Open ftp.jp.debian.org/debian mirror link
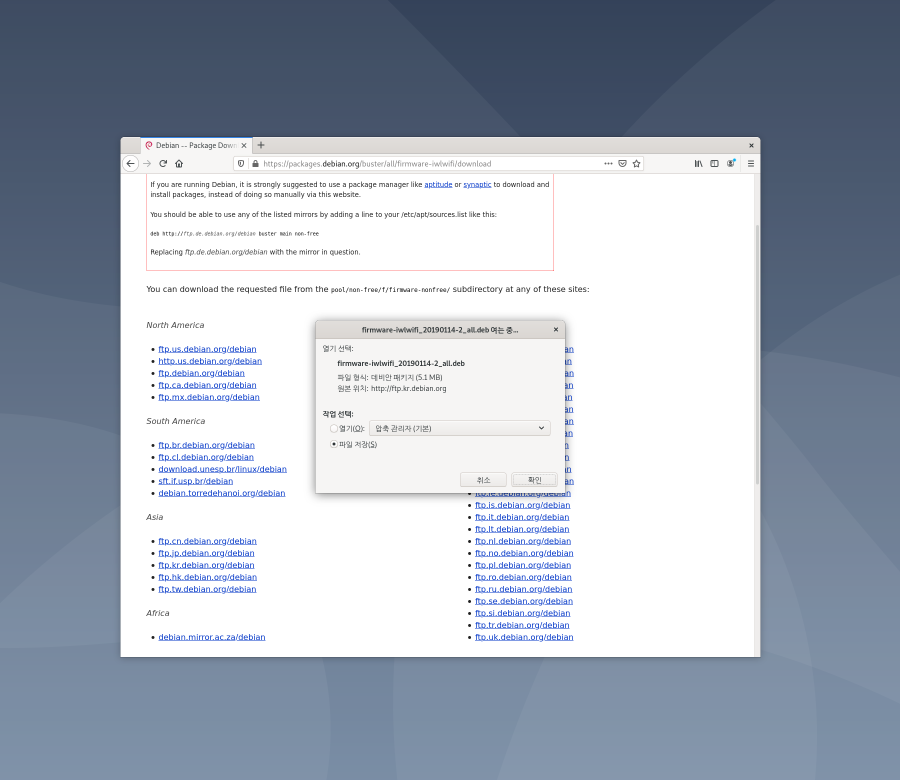 206,553
